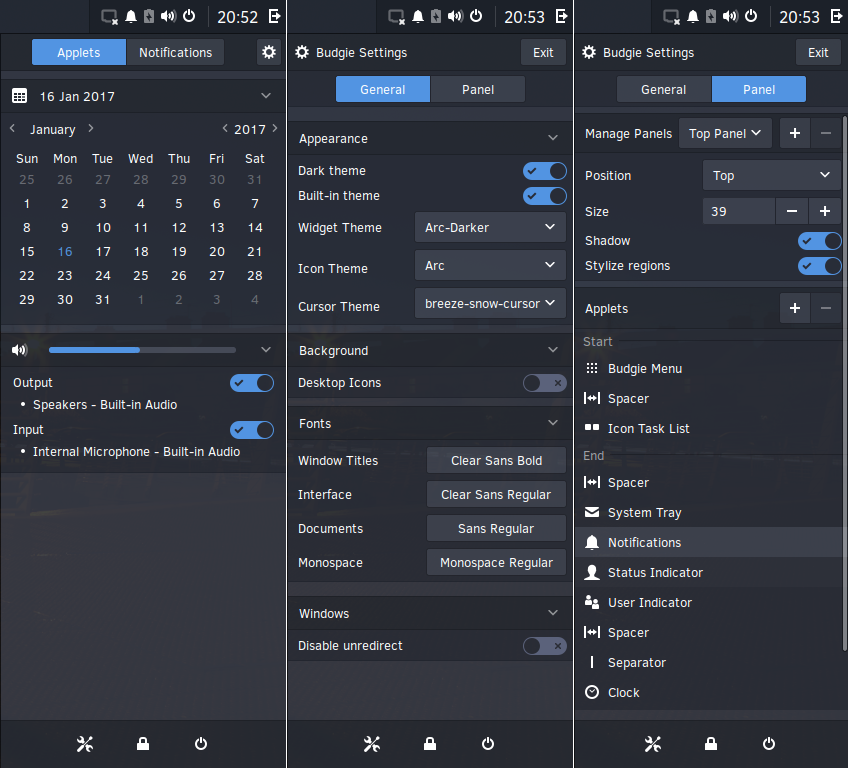848x768 pixels.
Task: Click battery icon in the right top bar
Action: click(x=711, y=16)
